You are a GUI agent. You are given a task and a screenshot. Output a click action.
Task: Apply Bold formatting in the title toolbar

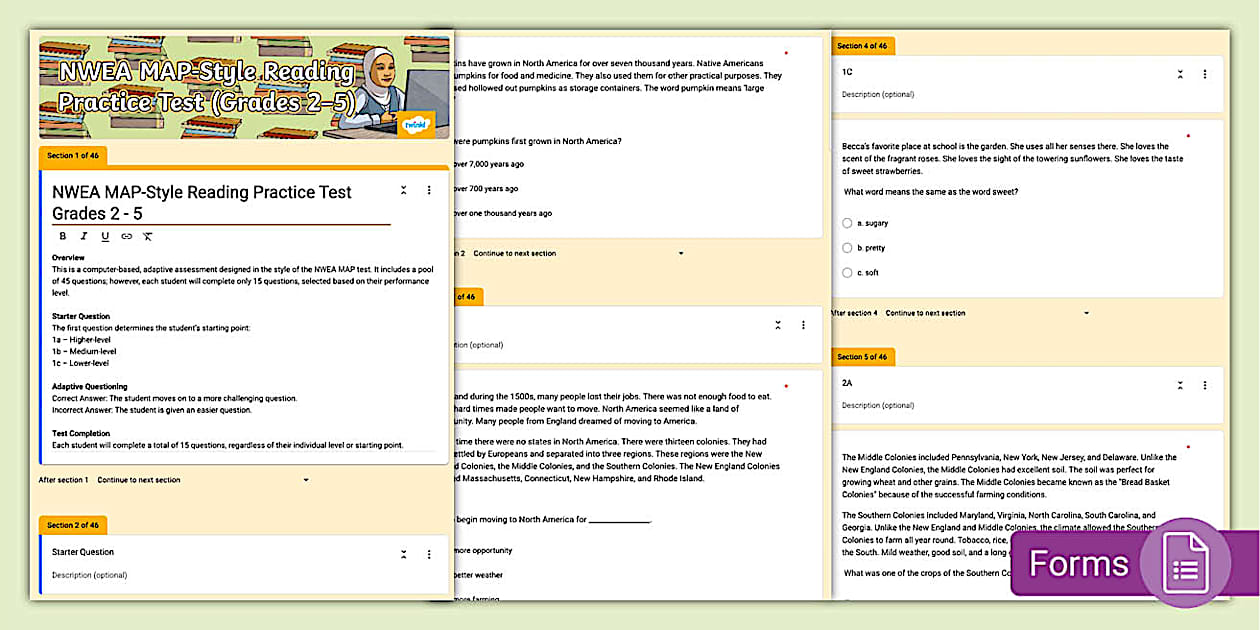click(x=62, y=236)
